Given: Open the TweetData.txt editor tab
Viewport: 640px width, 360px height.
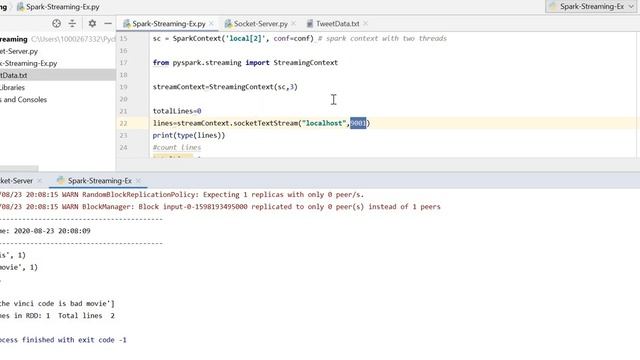Looking at the screenshot, I should (x=338, y=24).
